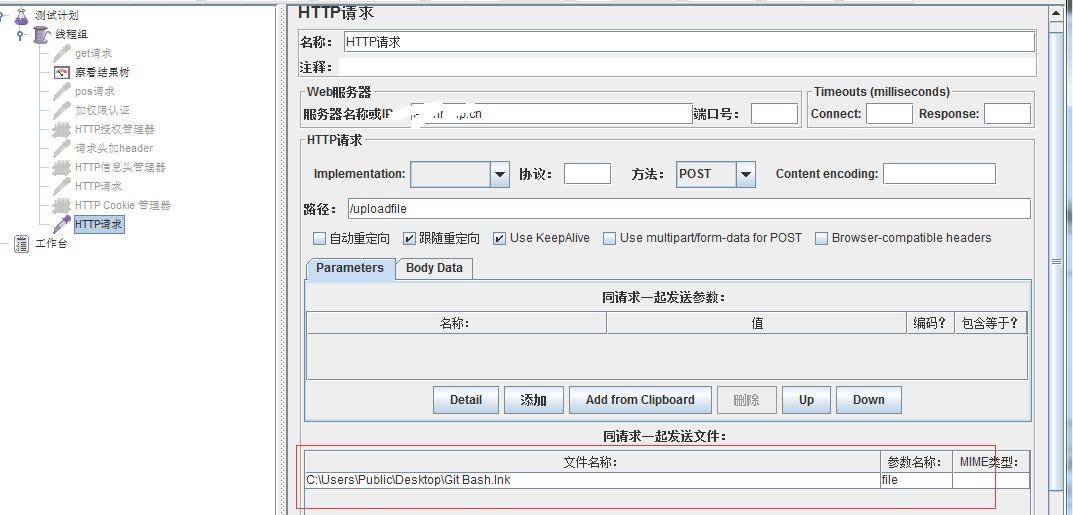Select the pos请求 tree item
The image size is (1073, 515).
[x=94, y=91]
